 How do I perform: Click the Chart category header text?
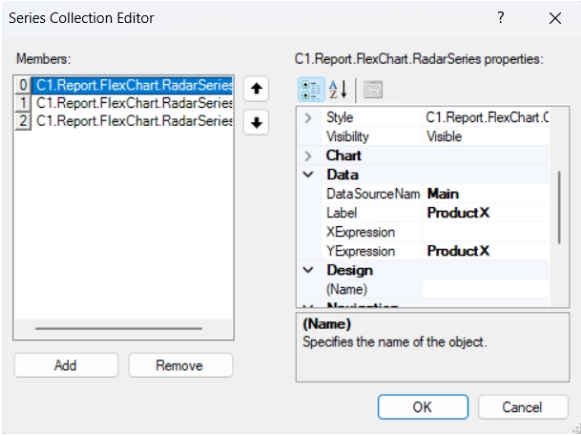(x=343, y=156)
